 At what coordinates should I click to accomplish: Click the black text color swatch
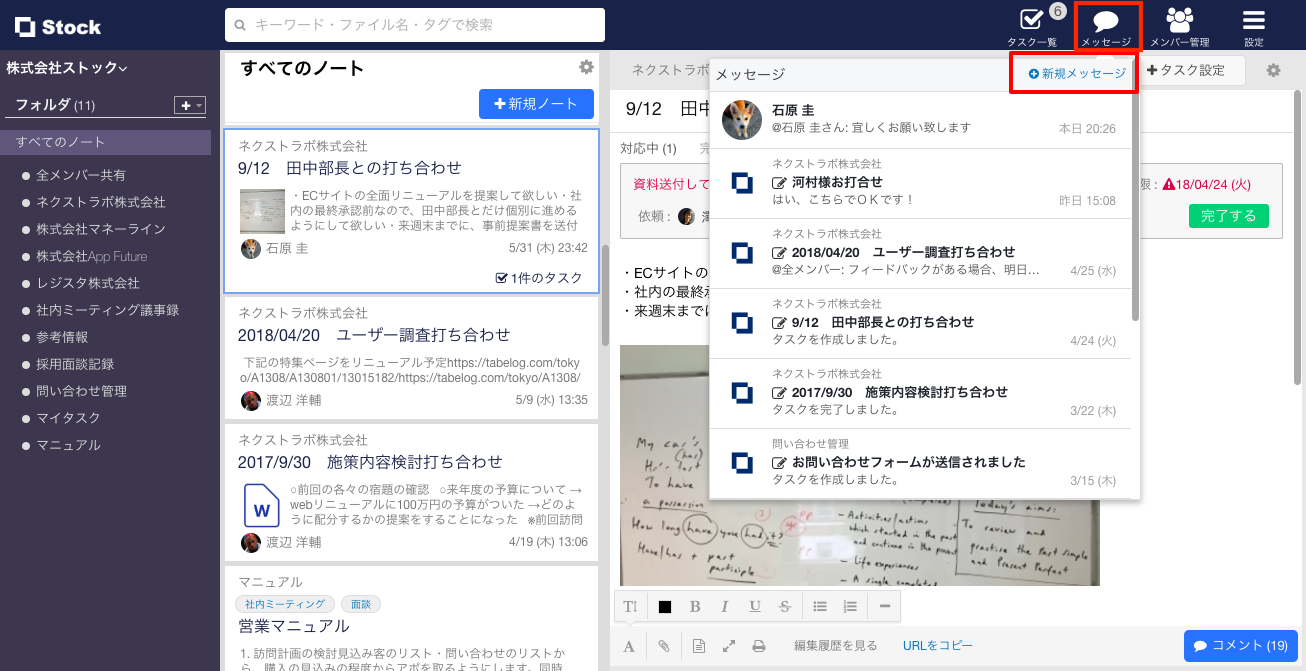[x=664, y=605]
